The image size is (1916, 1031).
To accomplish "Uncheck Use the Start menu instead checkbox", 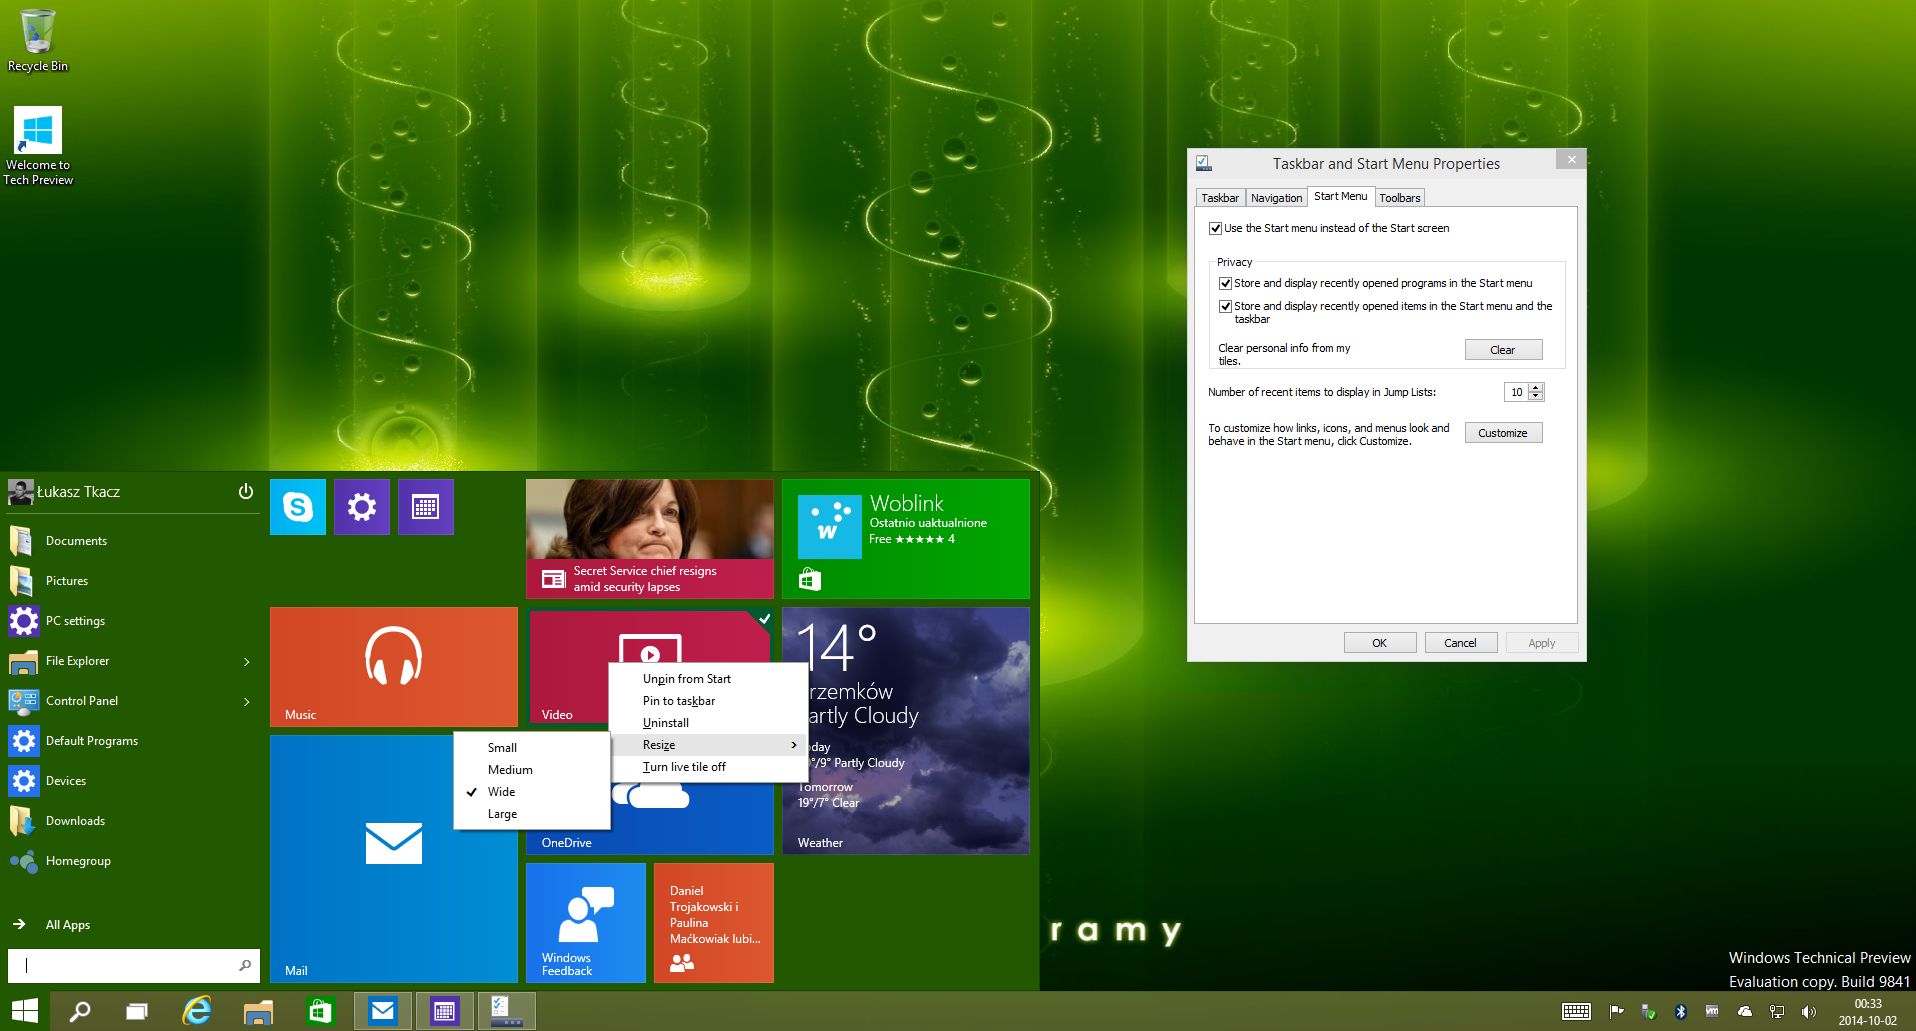I will [1215, 229].
